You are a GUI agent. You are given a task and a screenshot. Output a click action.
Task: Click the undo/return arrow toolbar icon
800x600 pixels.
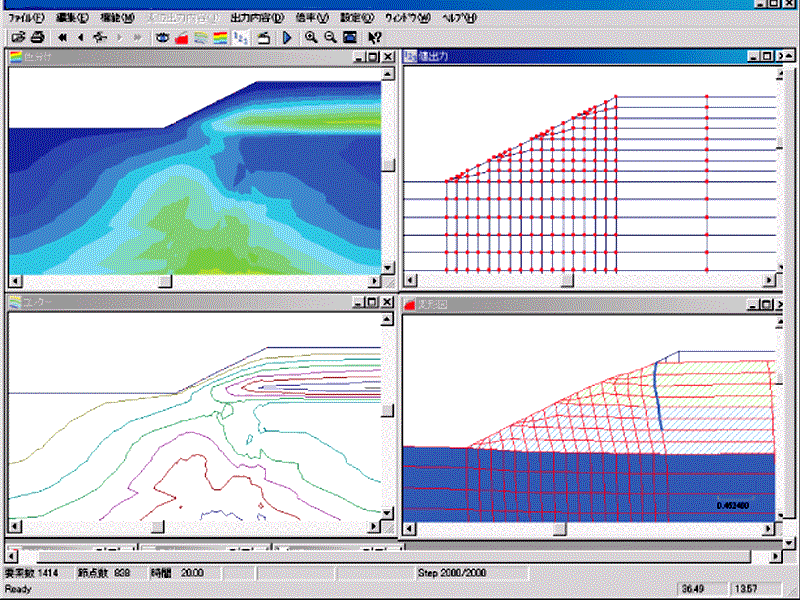263,37
